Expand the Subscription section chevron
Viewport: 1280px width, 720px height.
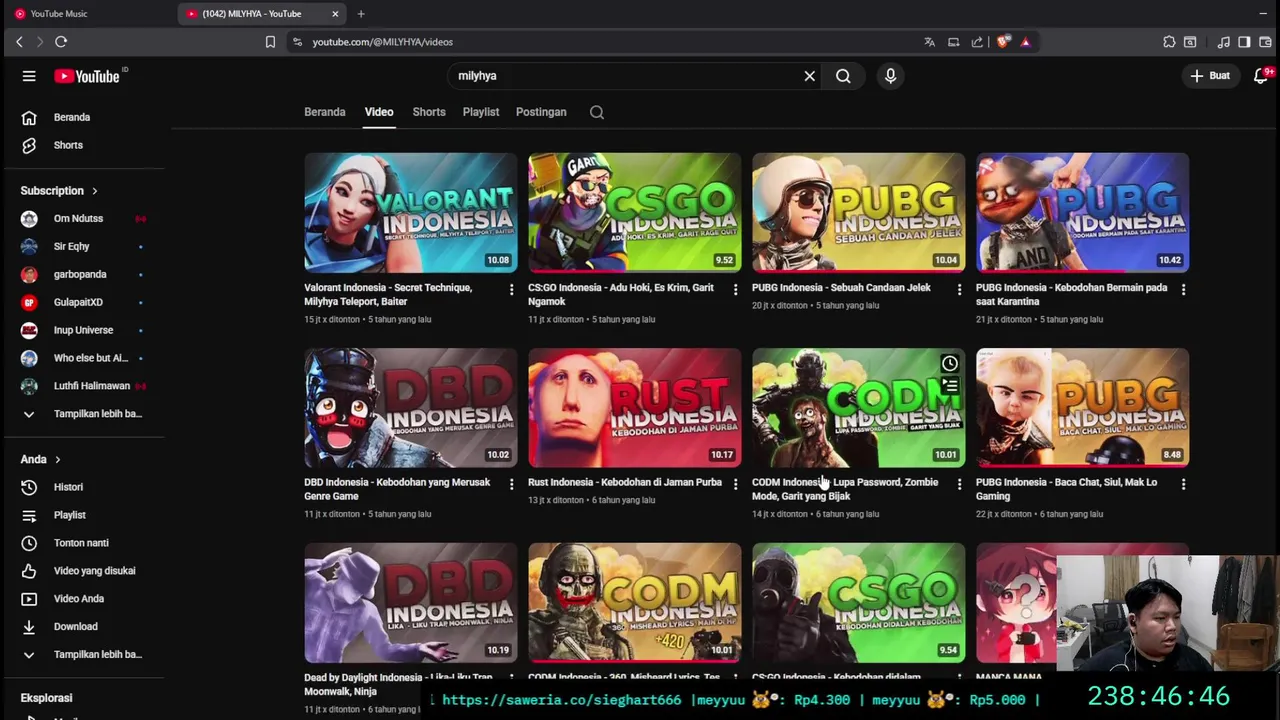pos(95,191)
